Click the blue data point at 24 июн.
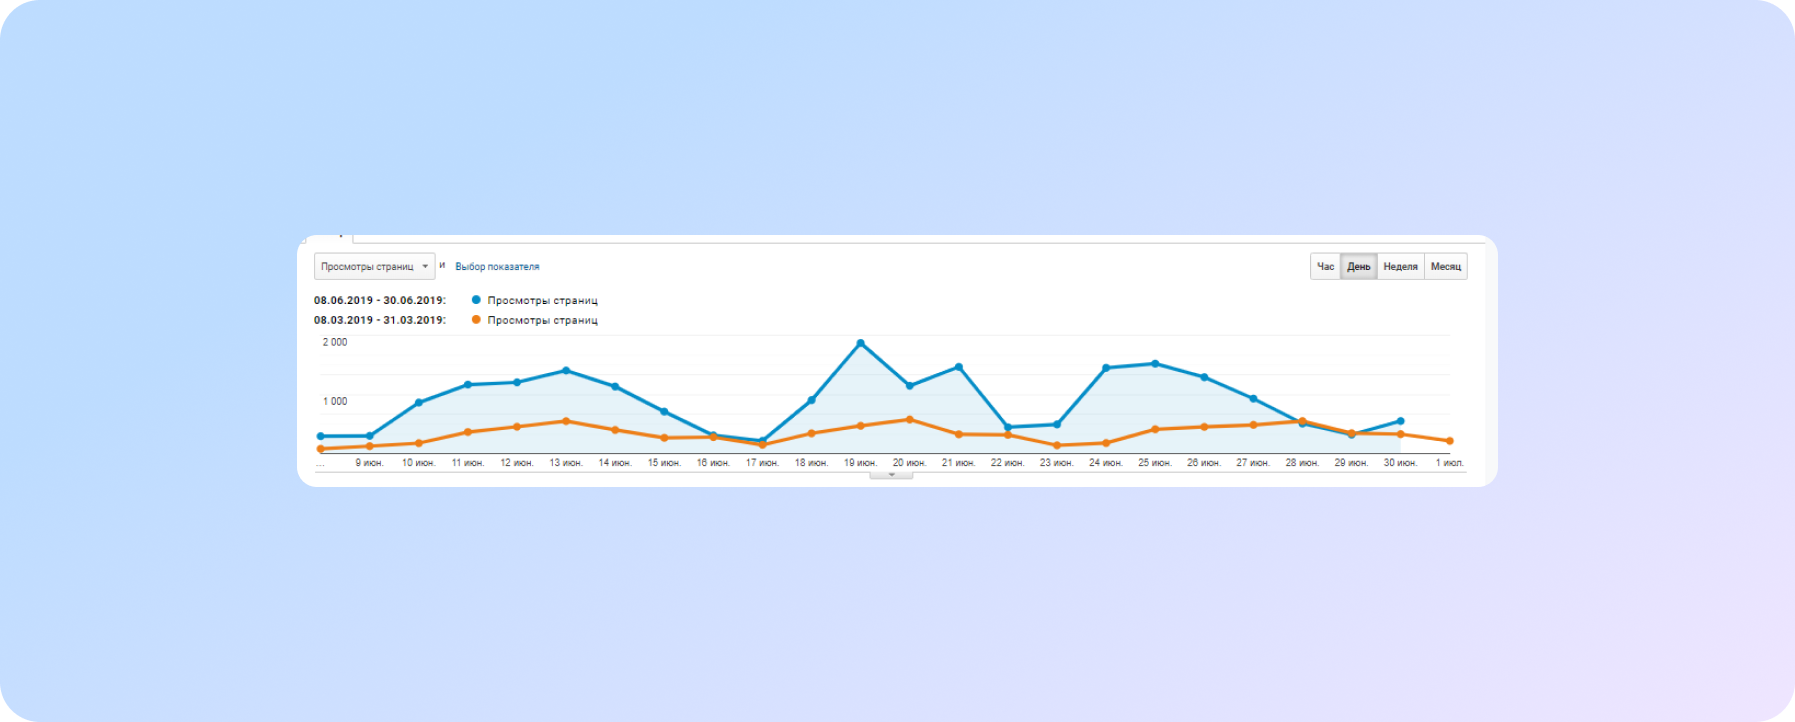1795x722 pixels. [x=1106, y=368]
